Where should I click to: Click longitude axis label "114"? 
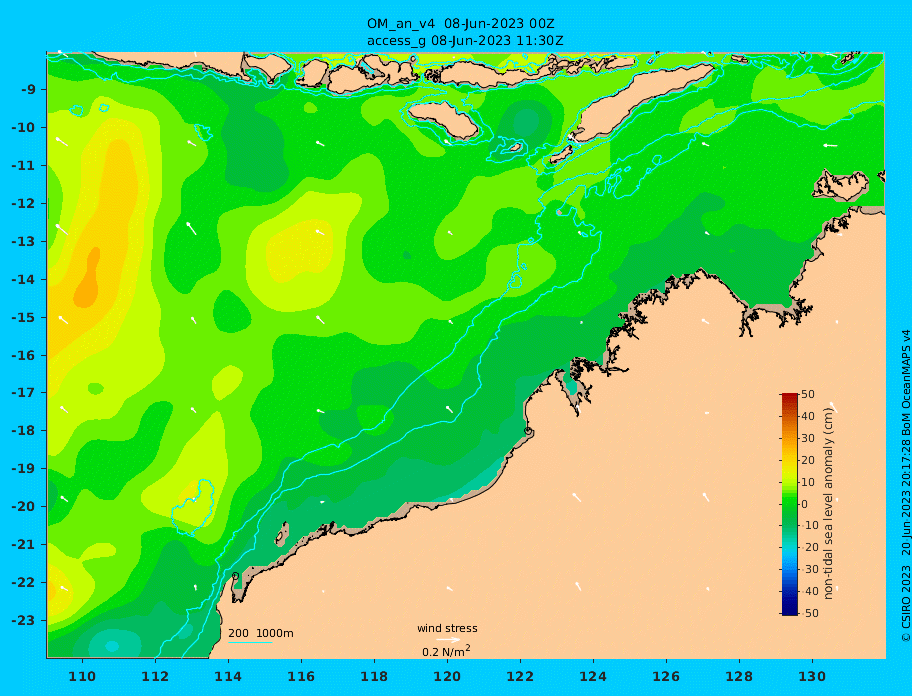click(x=228, y=677)
